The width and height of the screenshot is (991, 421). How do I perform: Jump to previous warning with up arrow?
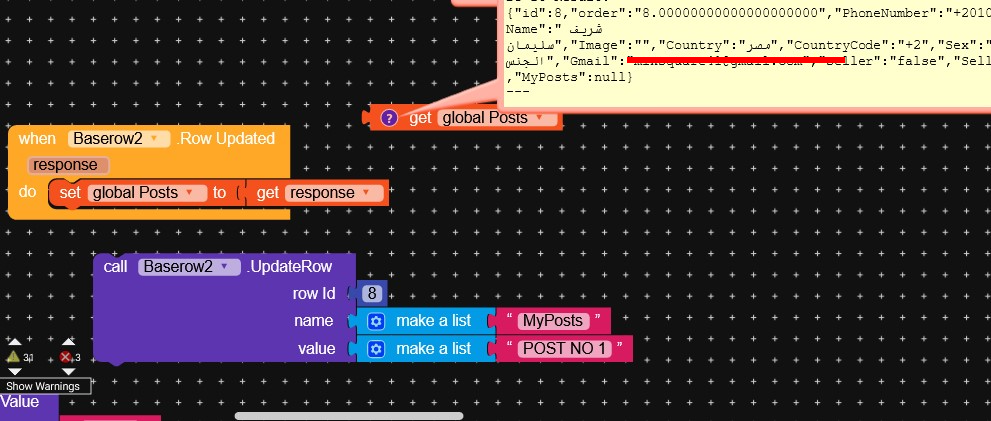(x=14, y=342)
